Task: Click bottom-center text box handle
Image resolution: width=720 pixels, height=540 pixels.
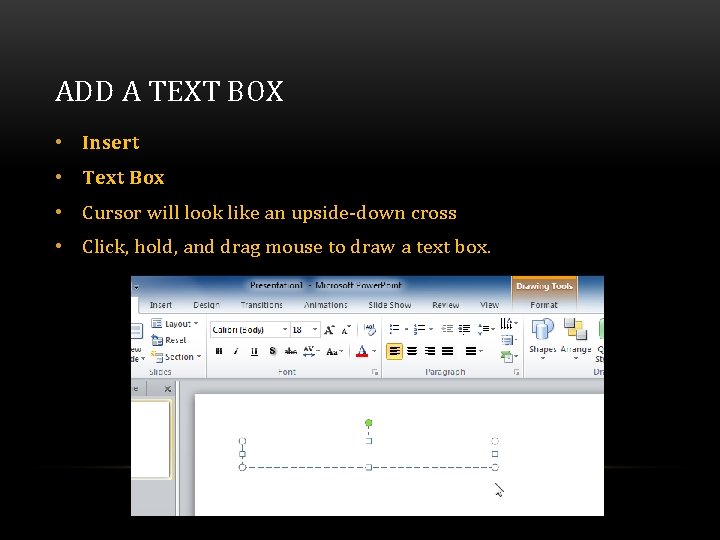Action: (368, 467)
